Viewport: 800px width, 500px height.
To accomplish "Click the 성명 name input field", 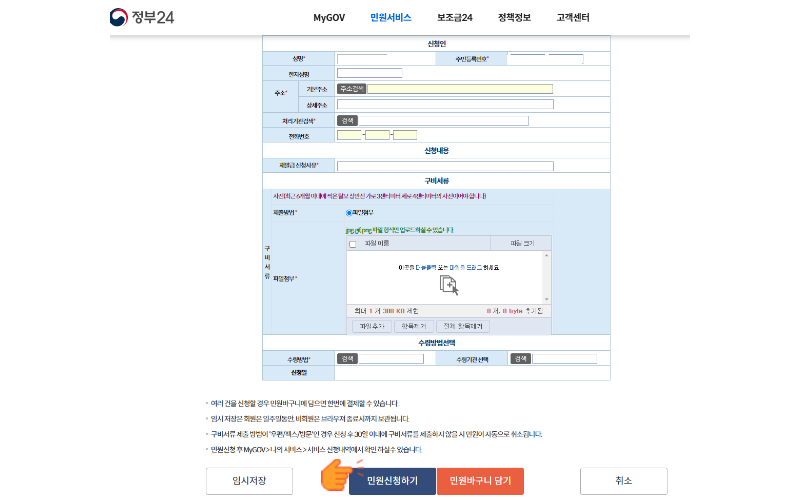I will [x=362, y=59].
